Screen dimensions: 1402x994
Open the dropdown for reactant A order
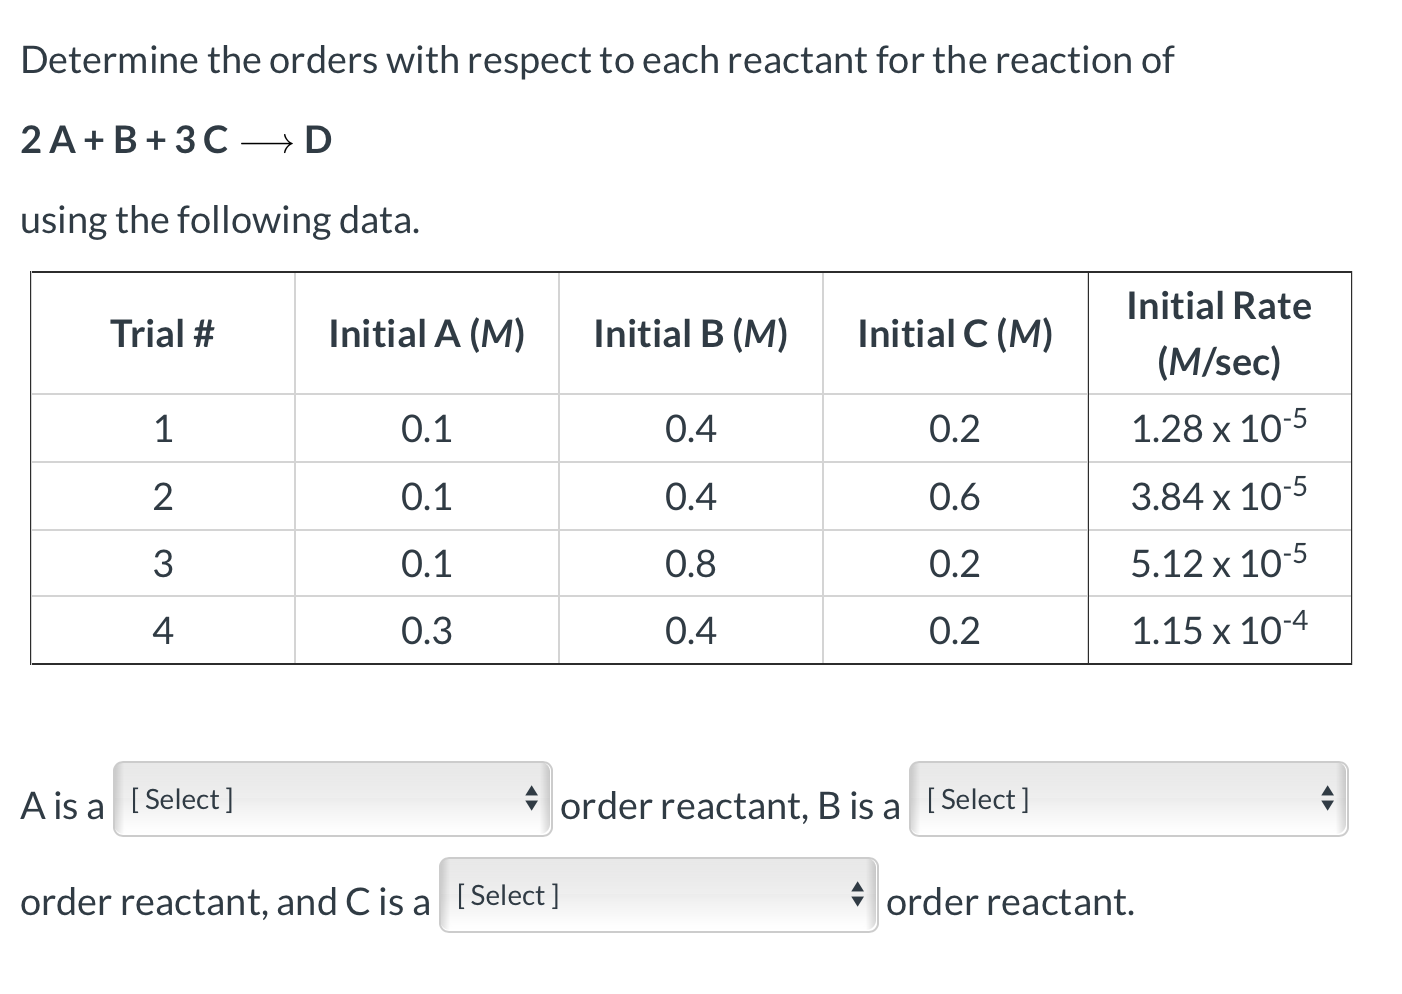[330, 799]
